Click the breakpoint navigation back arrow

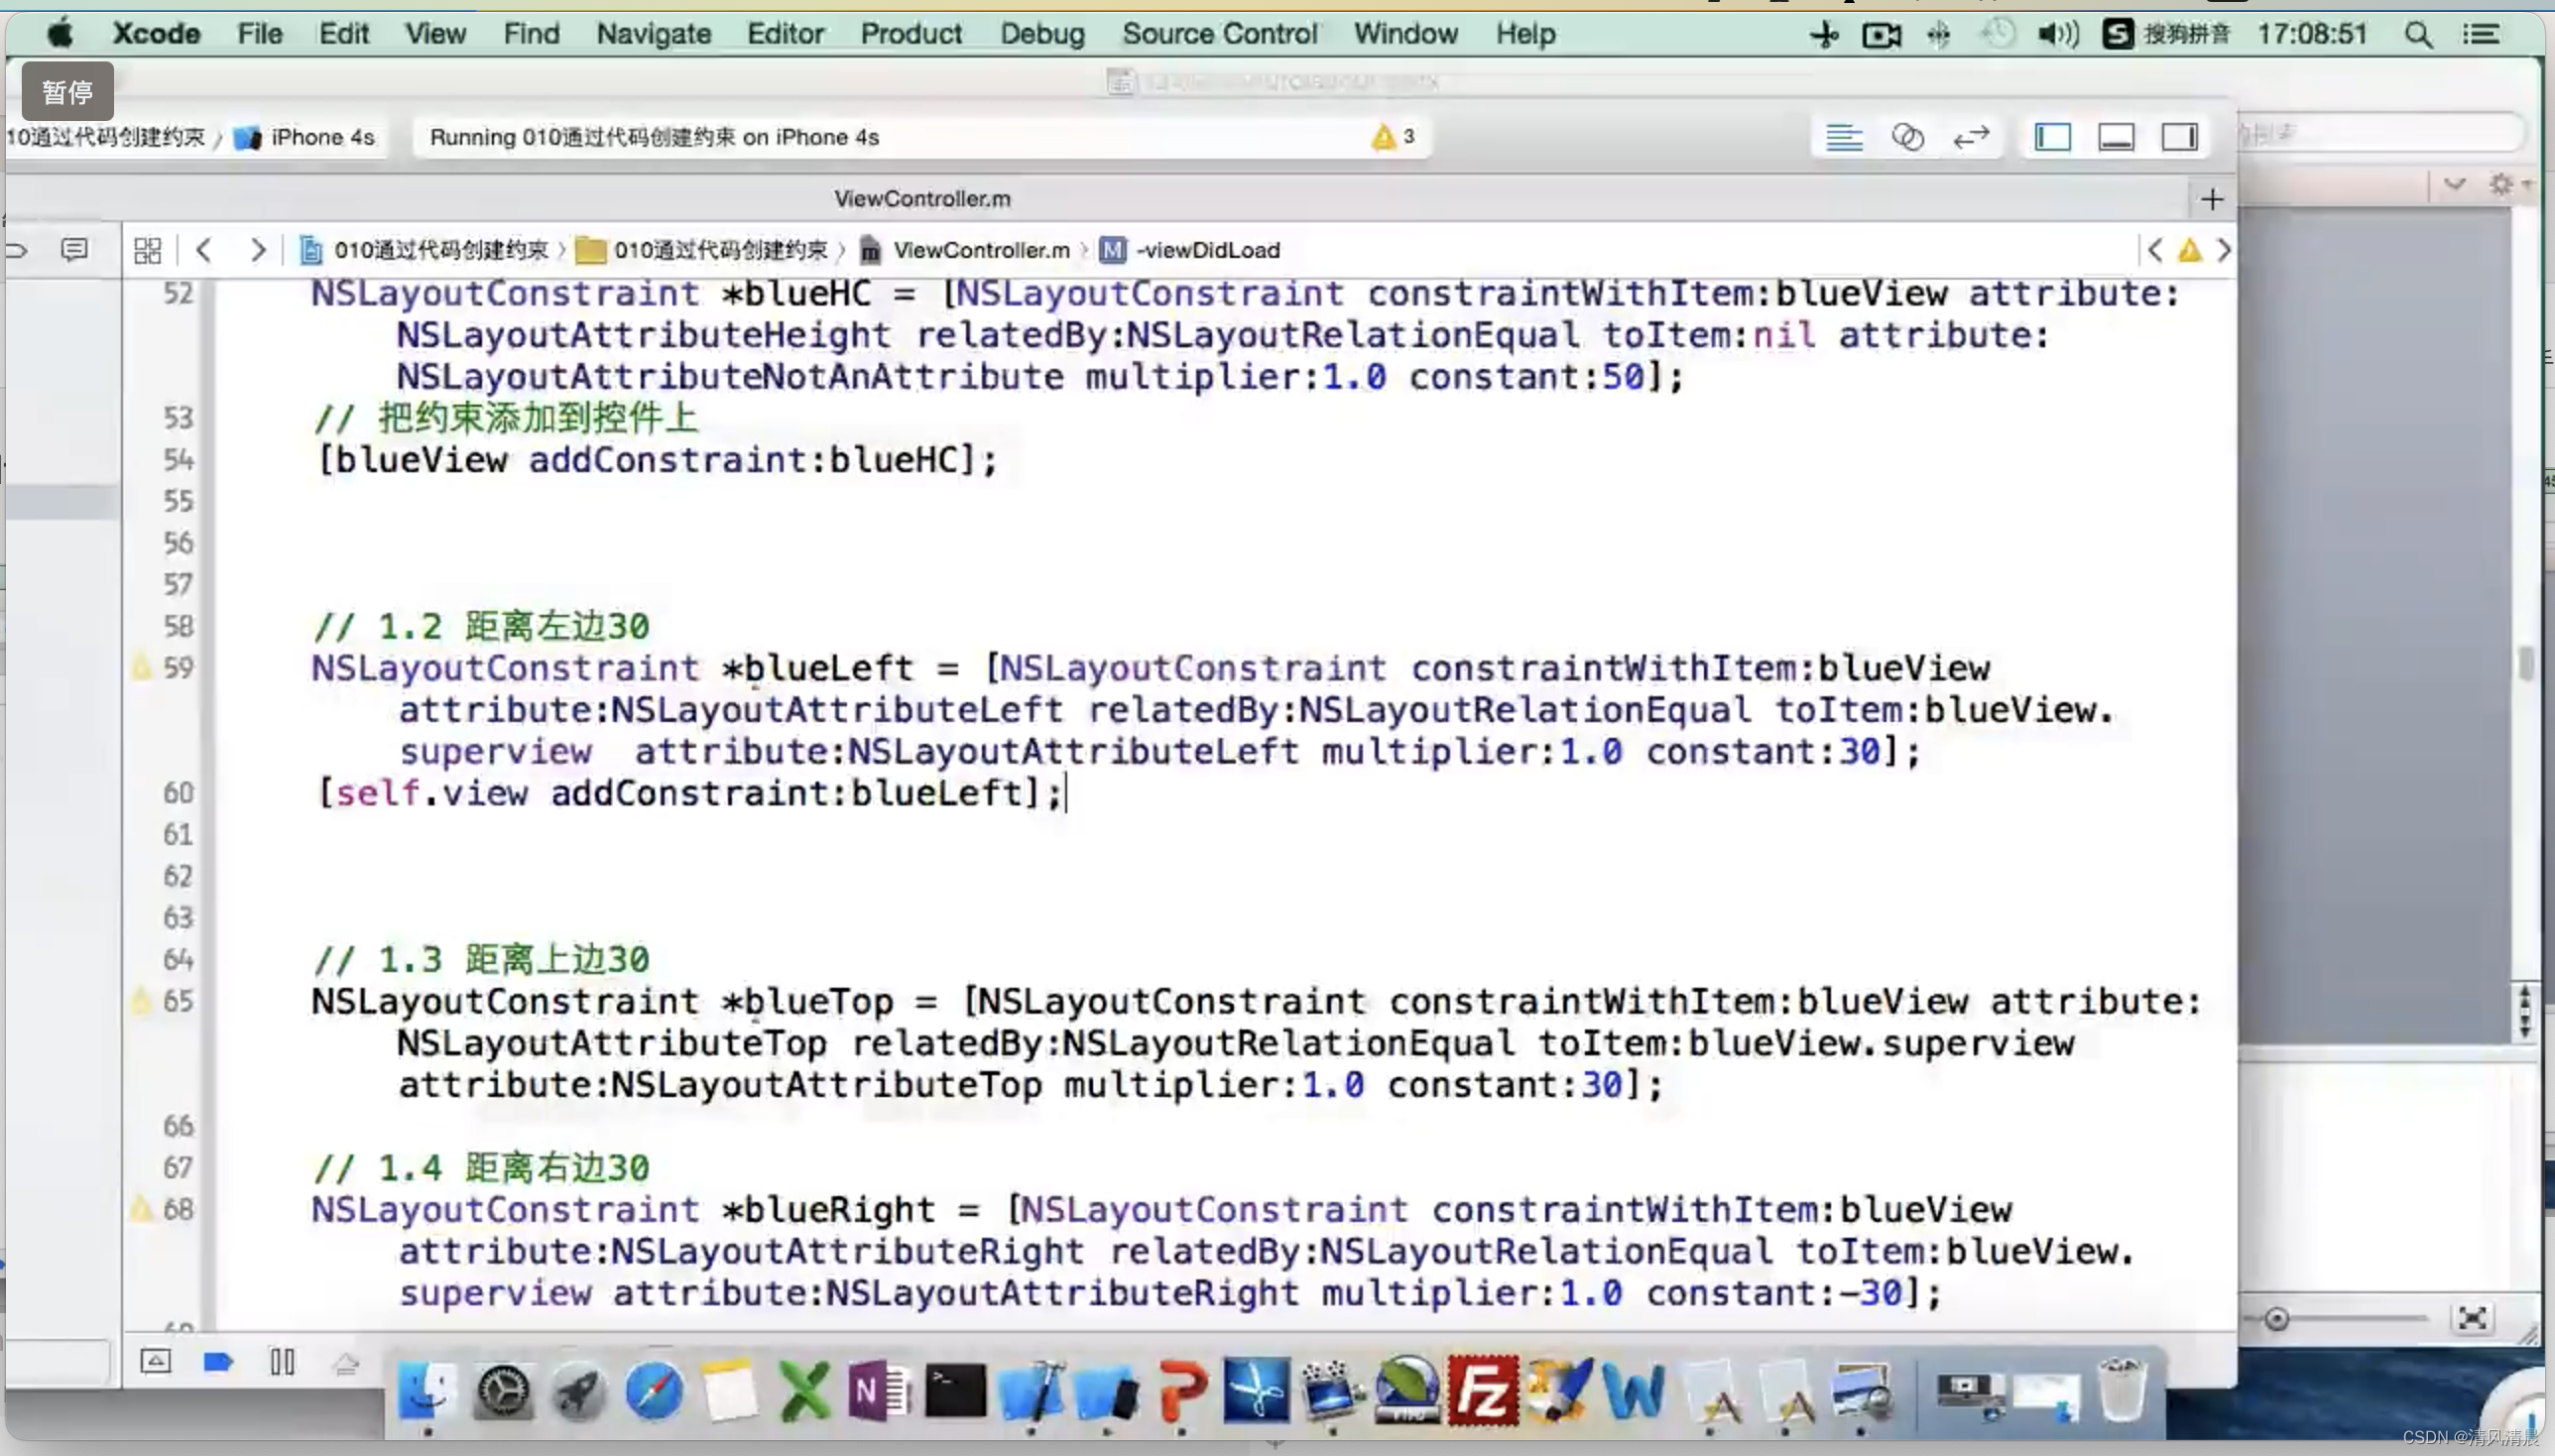pos(205,249)
